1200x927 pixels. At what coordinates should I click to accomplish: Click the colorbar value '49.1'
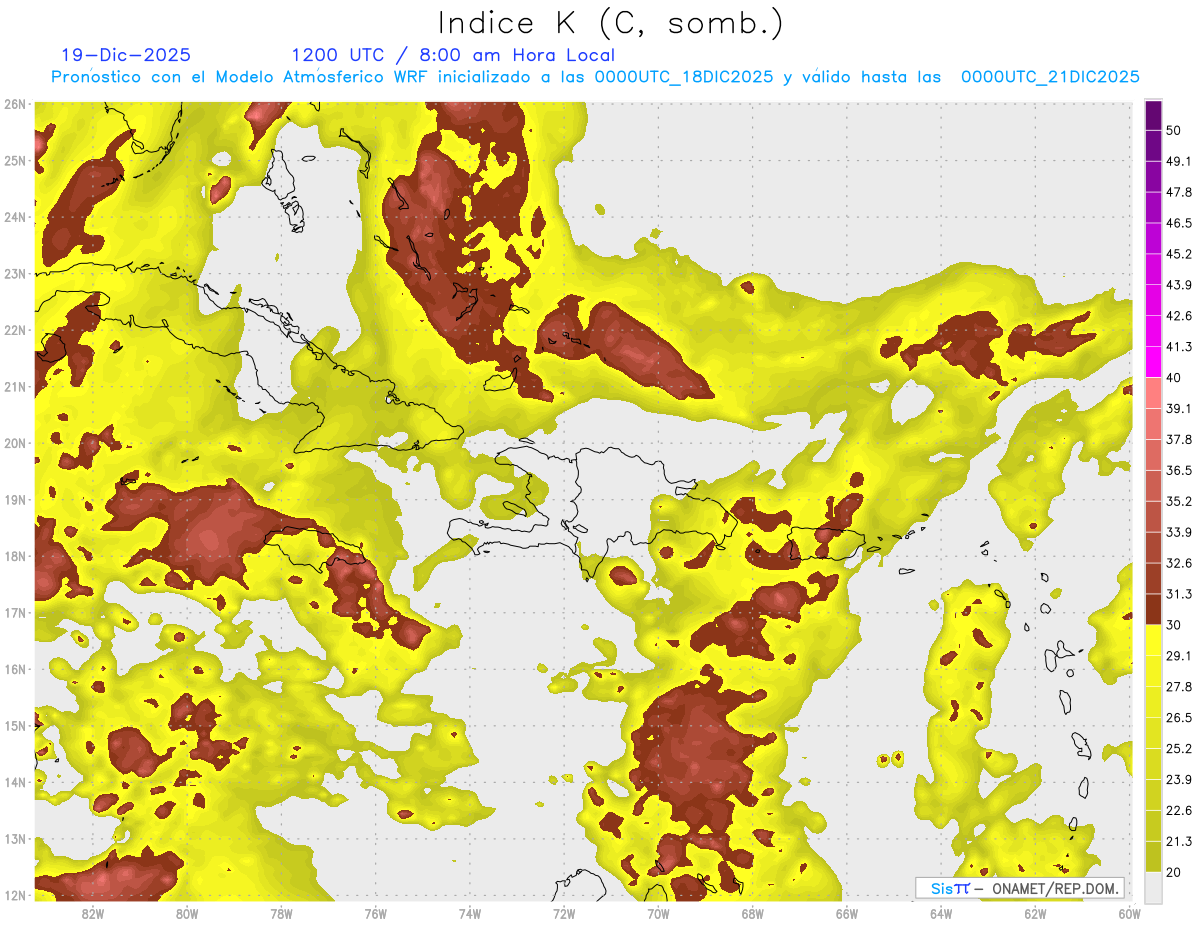pos(1178,161)
